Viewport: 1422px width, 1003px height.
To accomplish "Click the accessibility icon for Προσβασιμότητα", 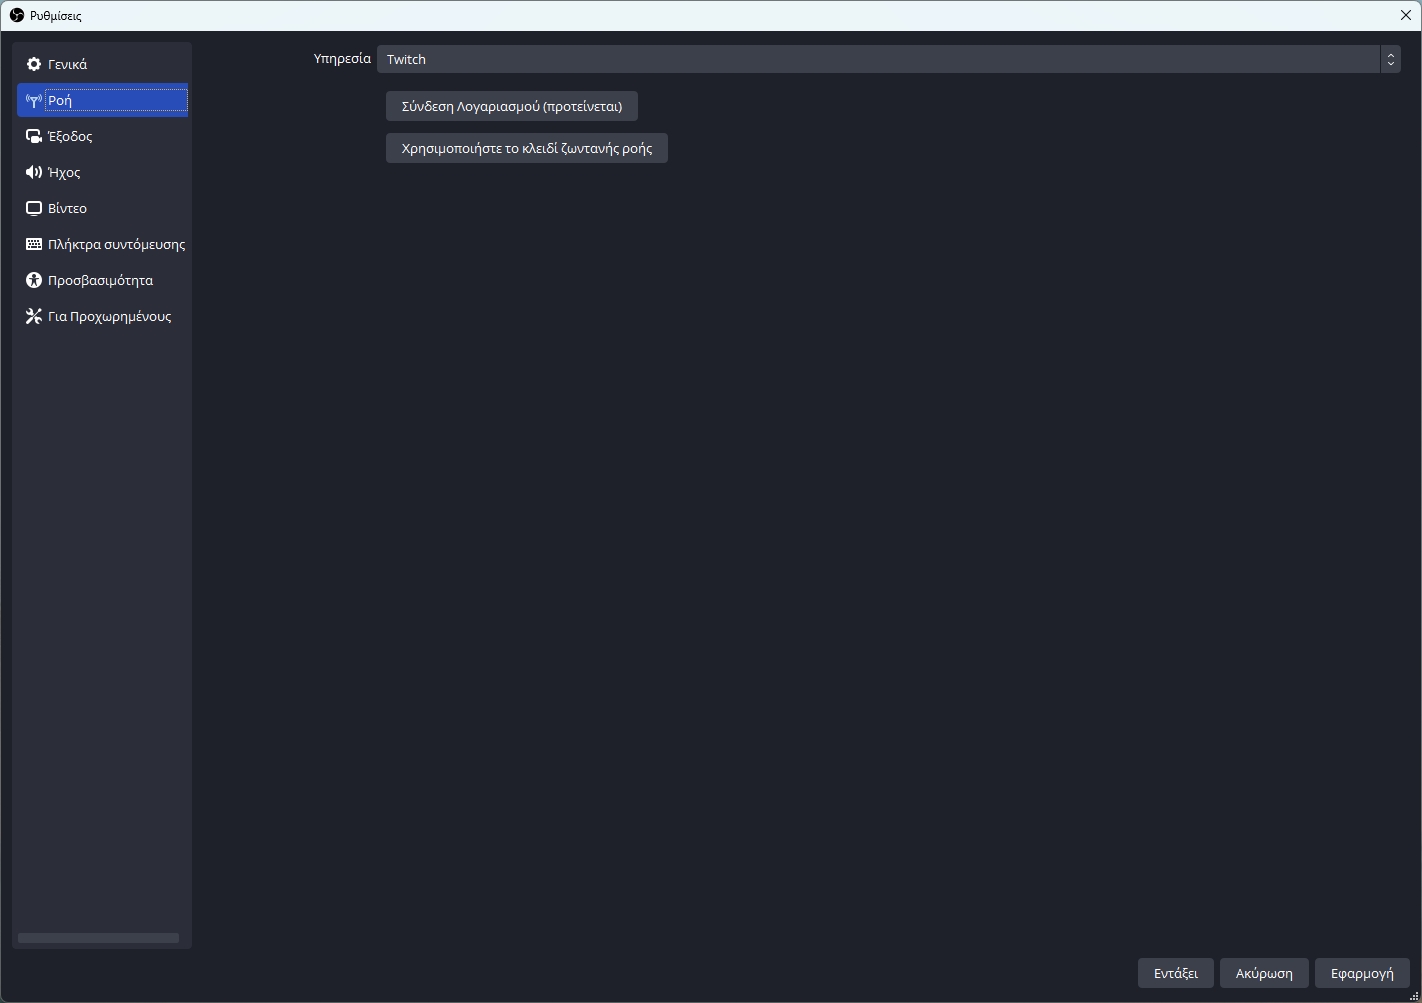I will (34, 281).
